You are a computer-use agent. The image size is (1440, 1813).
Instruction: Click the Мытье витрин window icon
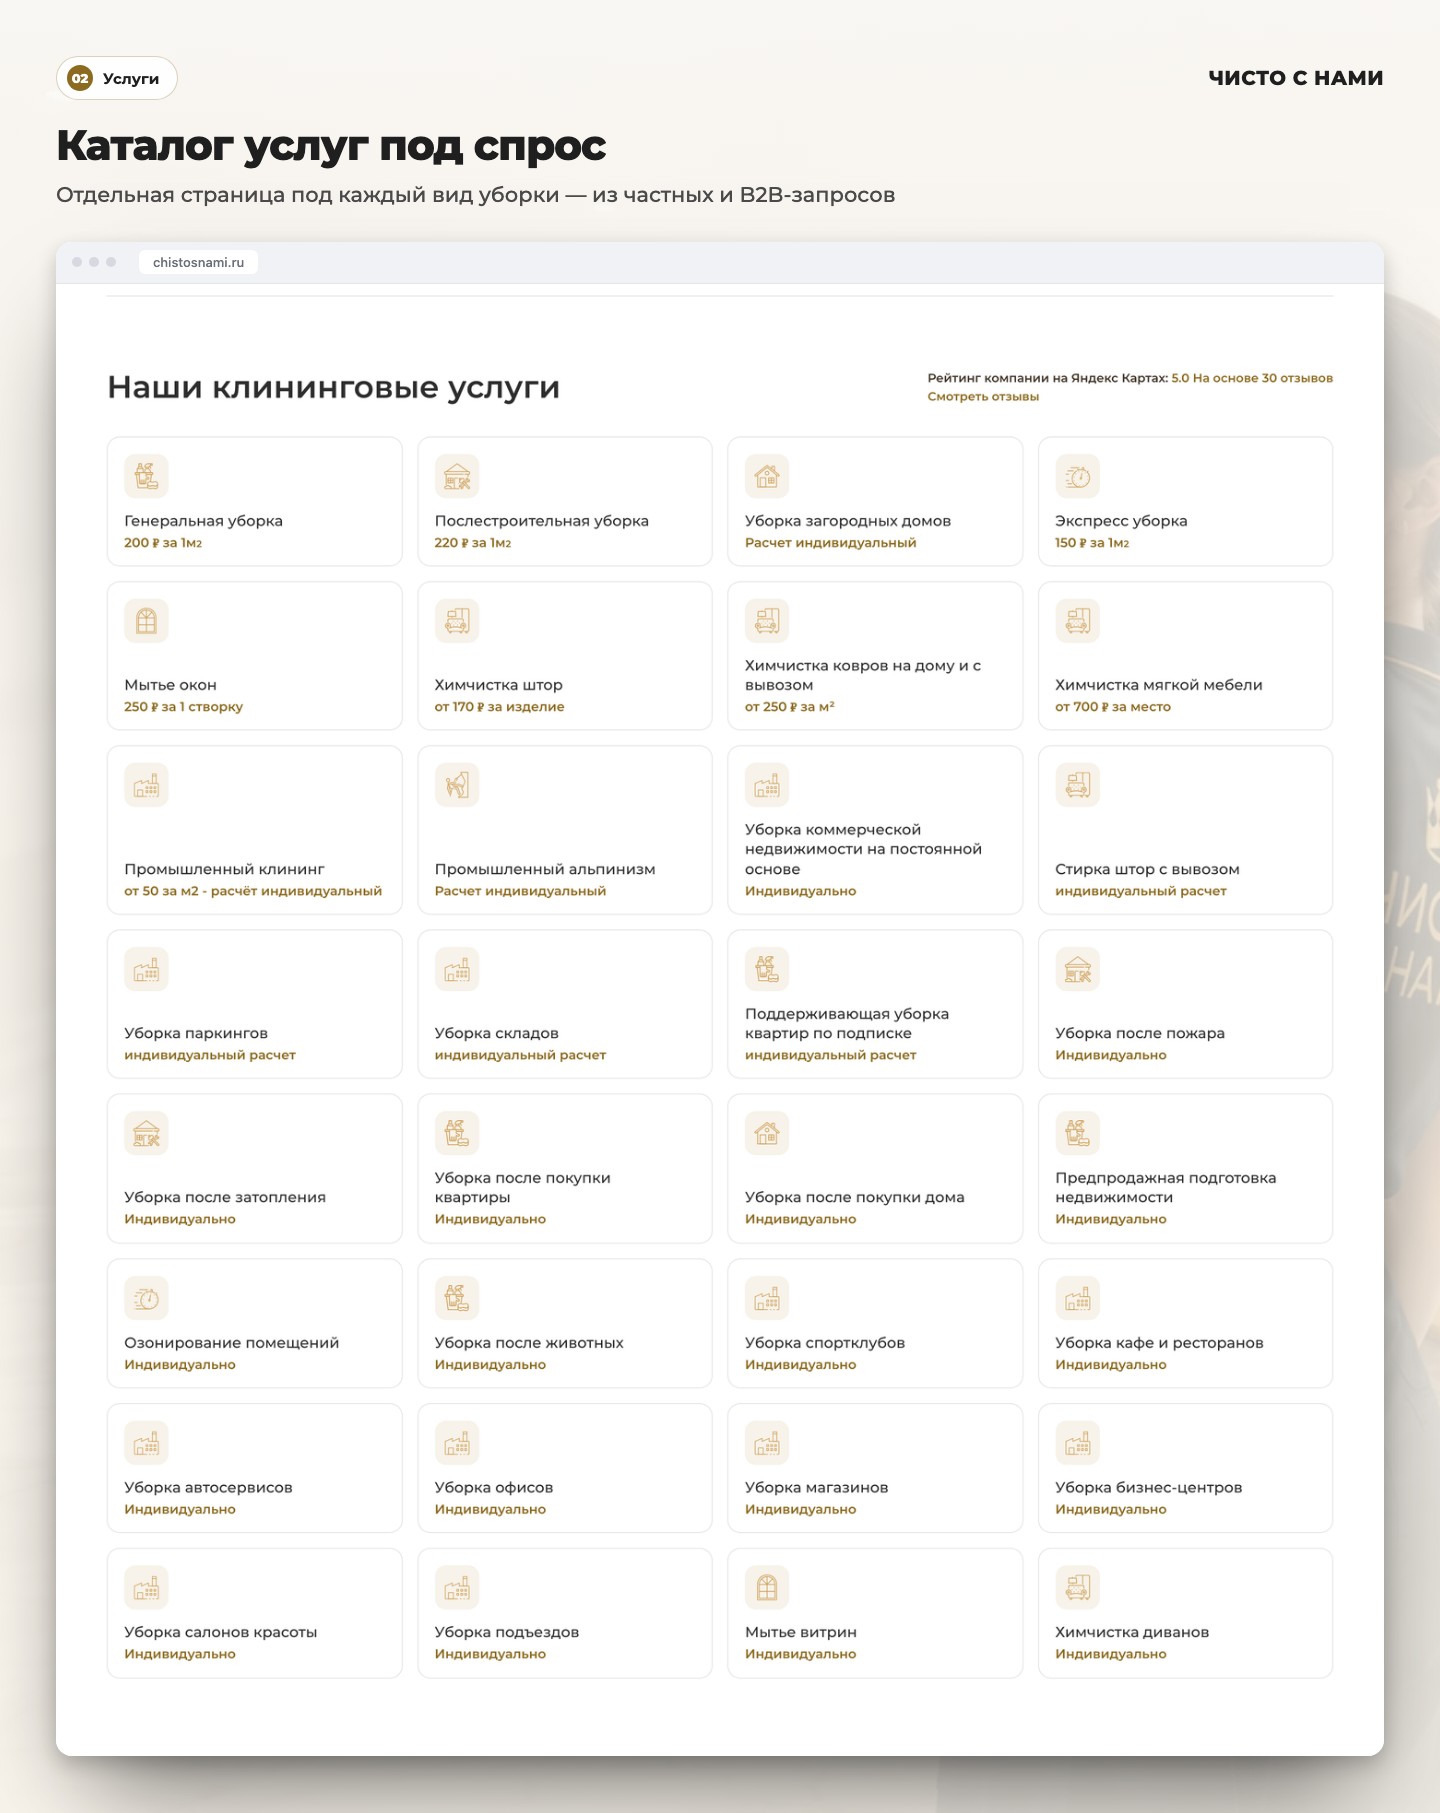[767, 1587]
